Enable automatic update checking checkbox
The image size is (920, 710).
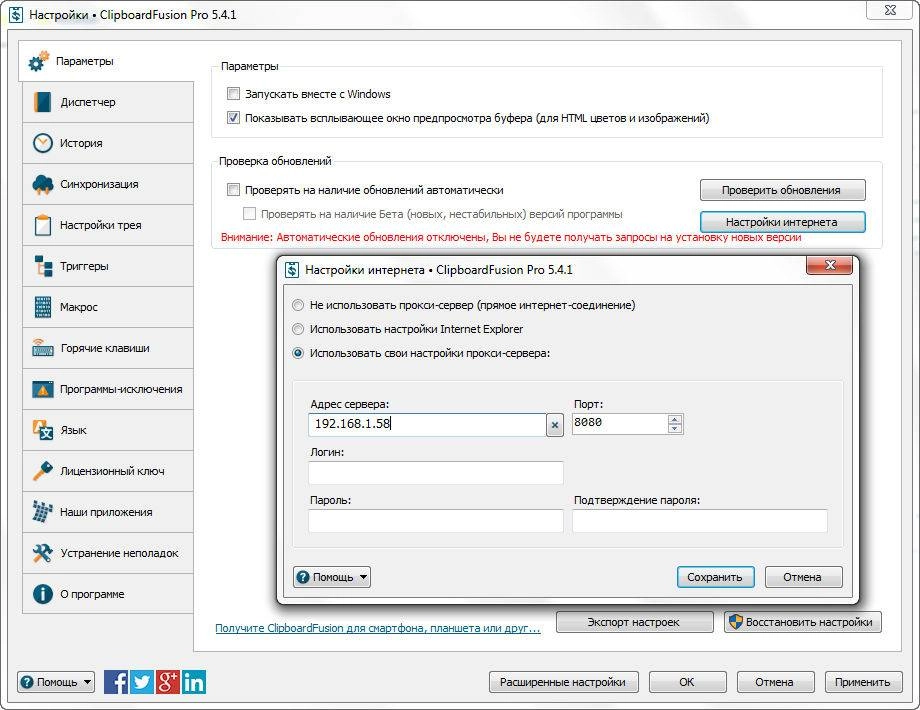coord(234,190)
